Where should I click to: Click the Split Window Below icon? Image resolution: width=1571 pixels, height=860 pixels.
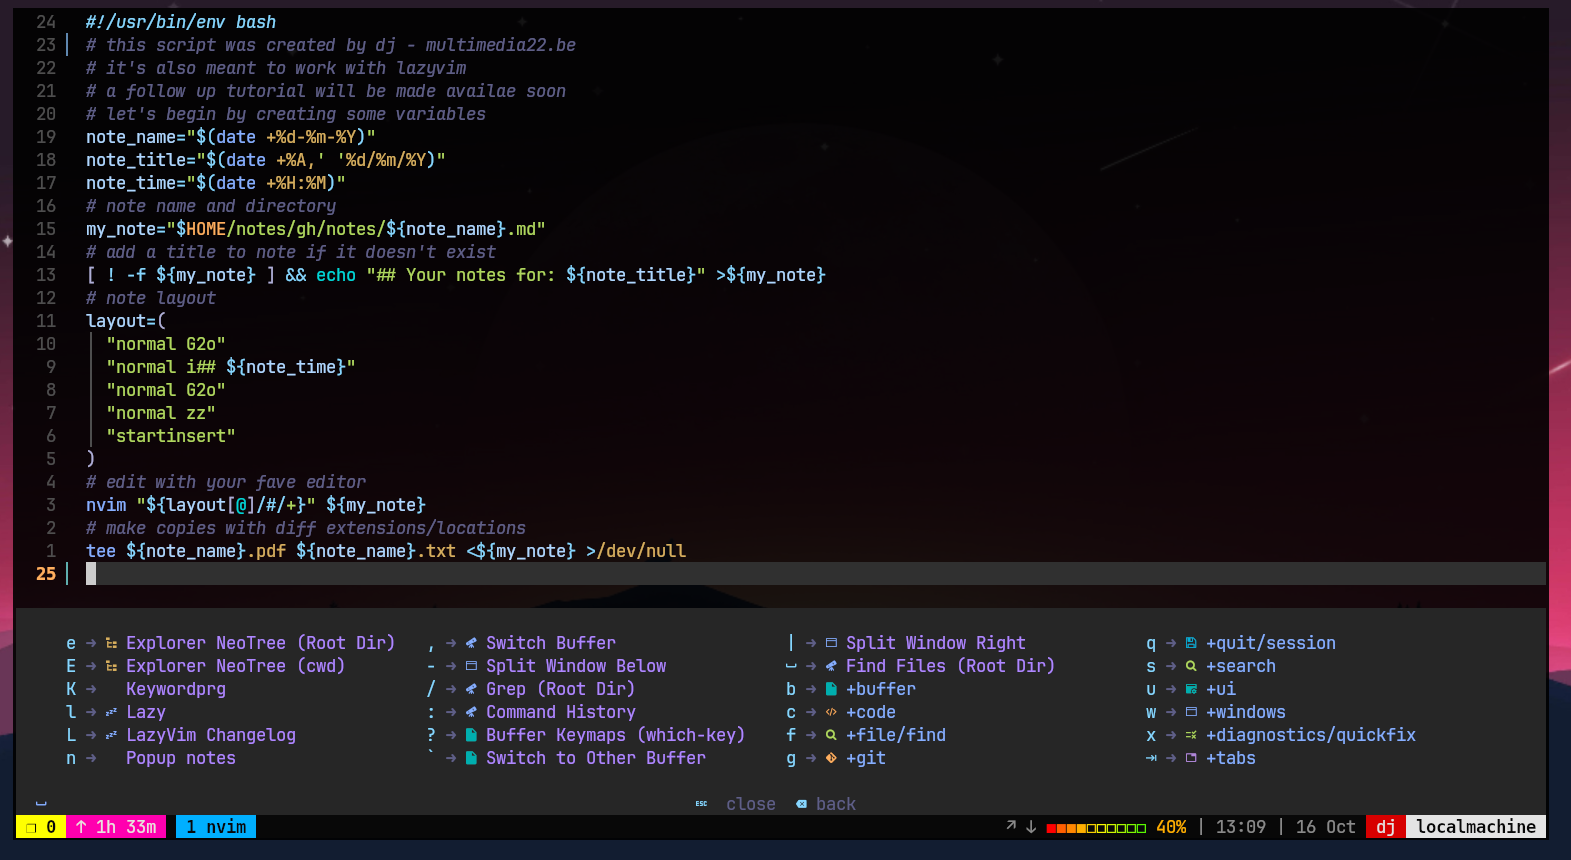471,666
